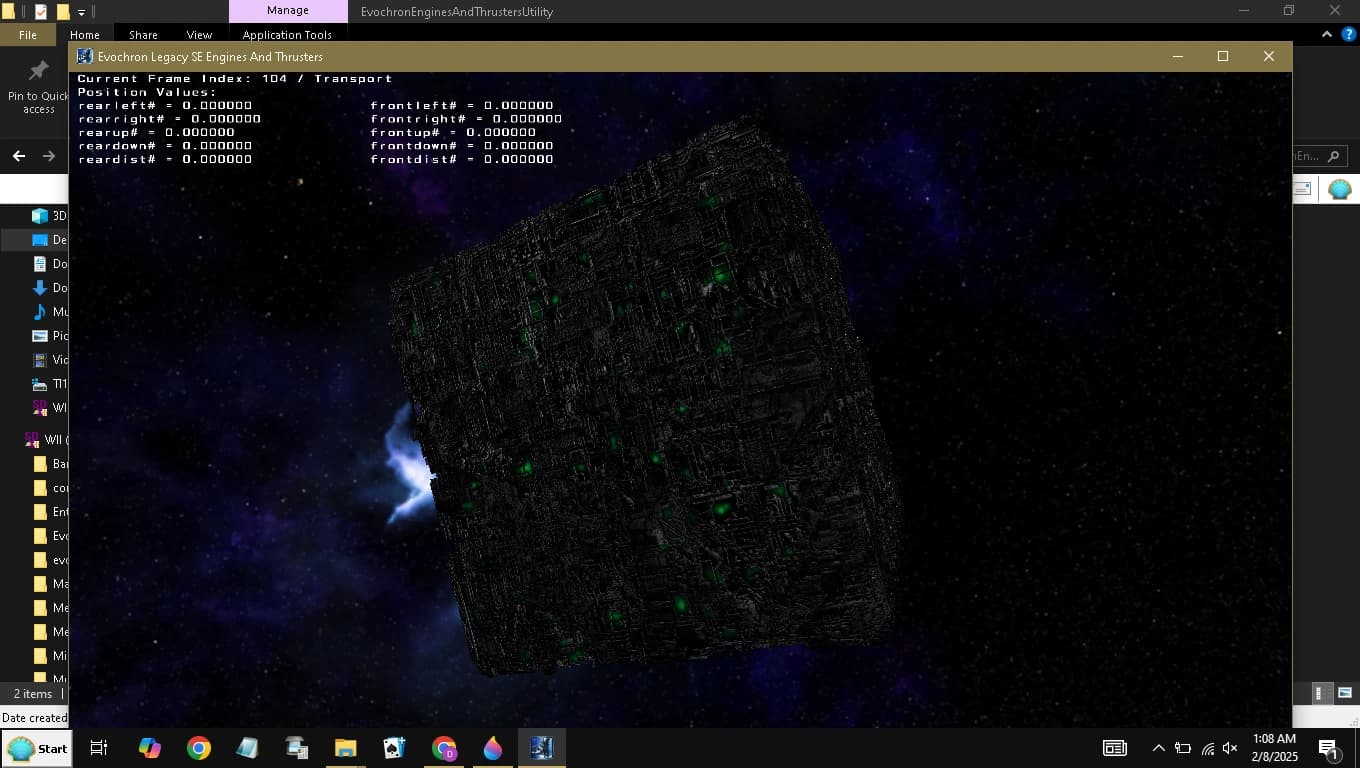Click the 'reardown# = 0.000000' value
Image resolution: width=1360 pixels, height=768 pixels.
click(165, 146)
